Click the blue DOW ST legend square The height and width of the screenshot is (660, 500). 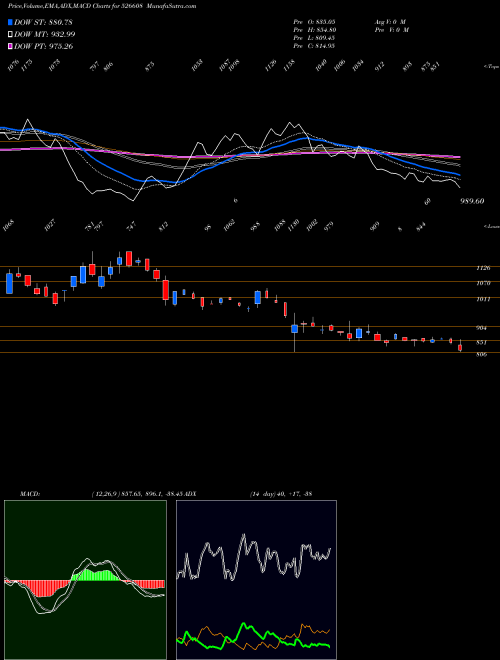(10, 22)
